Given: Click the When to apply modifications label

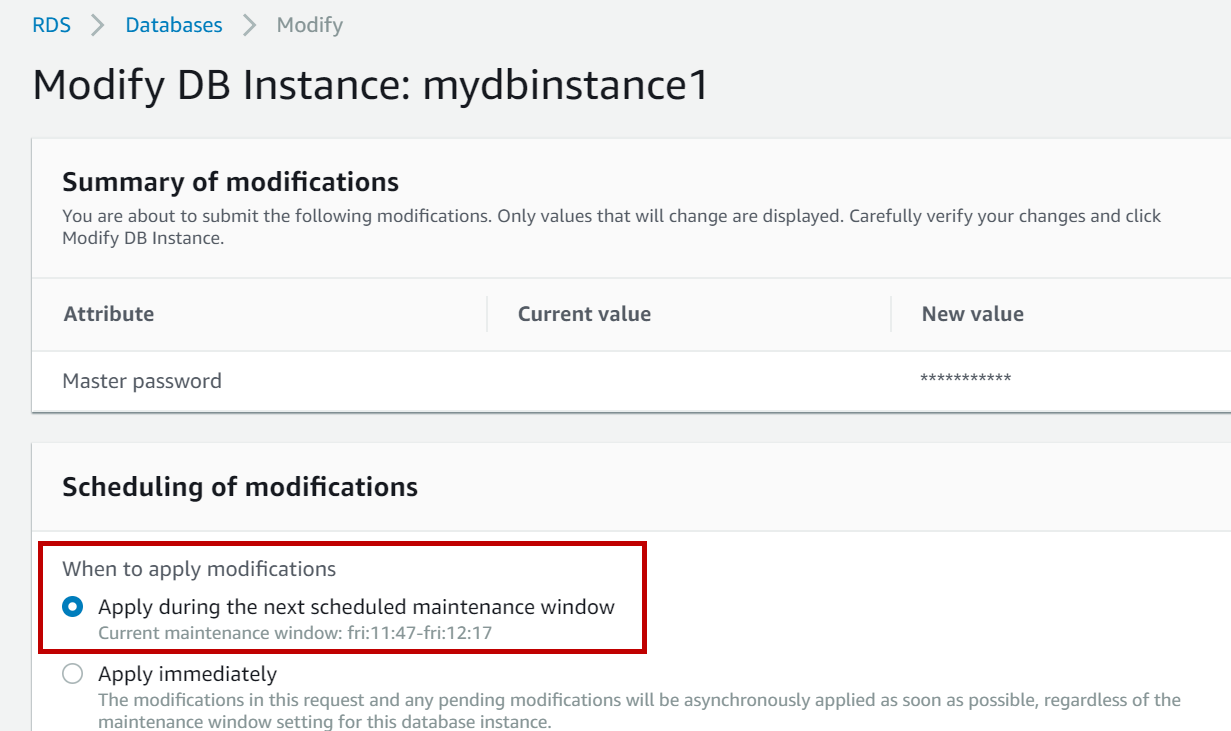Looking at the screenshot, I should (x=199, y=569).
